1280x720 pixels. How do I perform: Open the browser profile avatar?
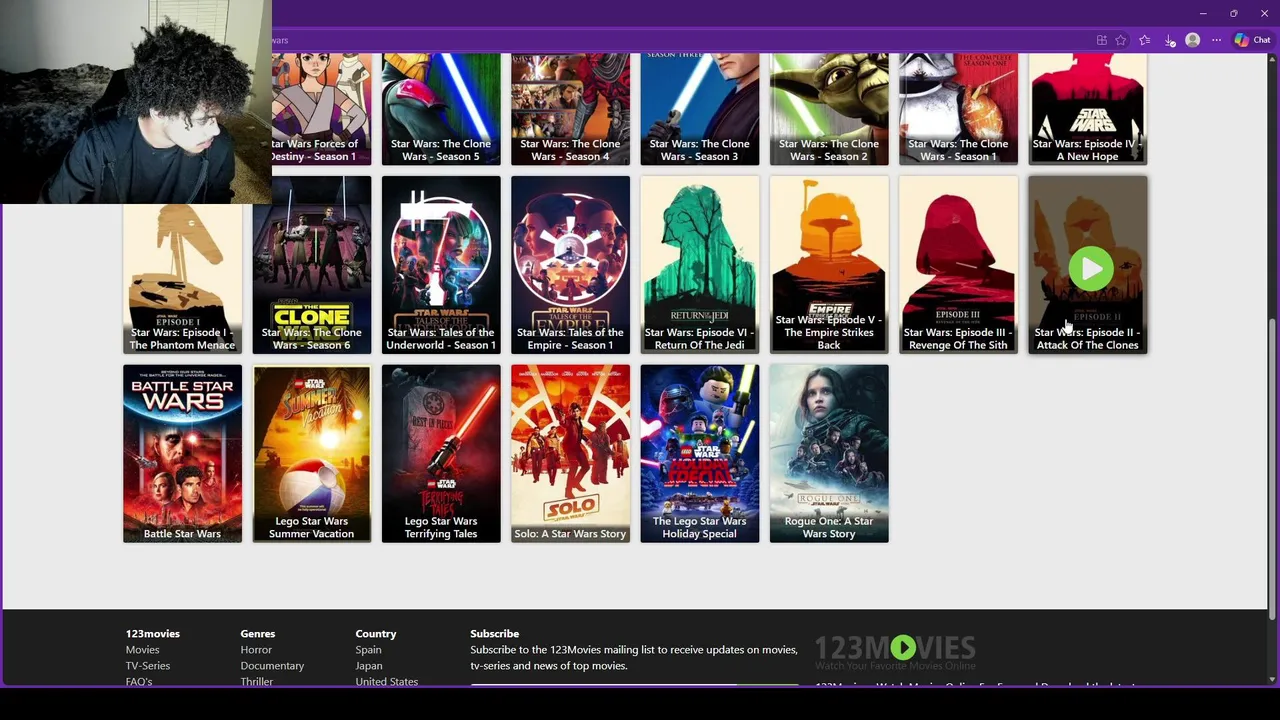1192,40
